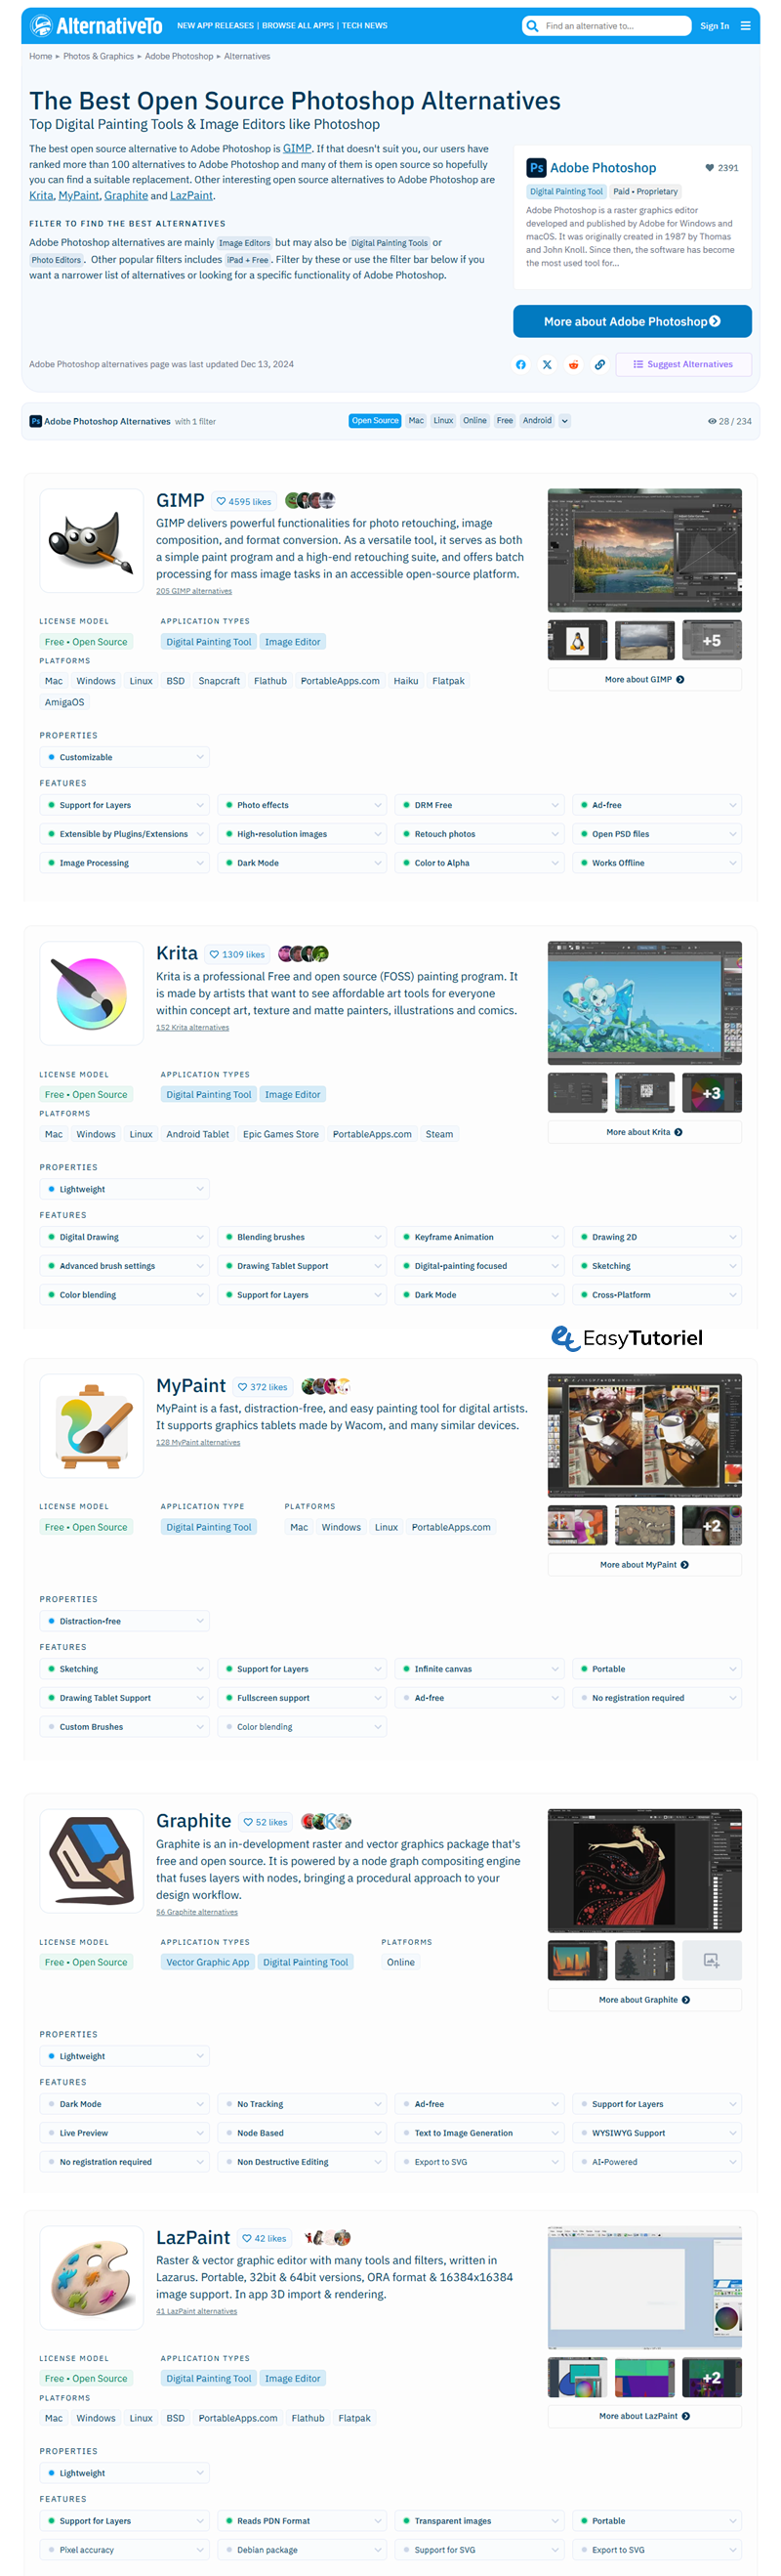This screenshot has width=781, height=2576.
Task: Open Browse All Apps menu
Action: click(298, 26)
